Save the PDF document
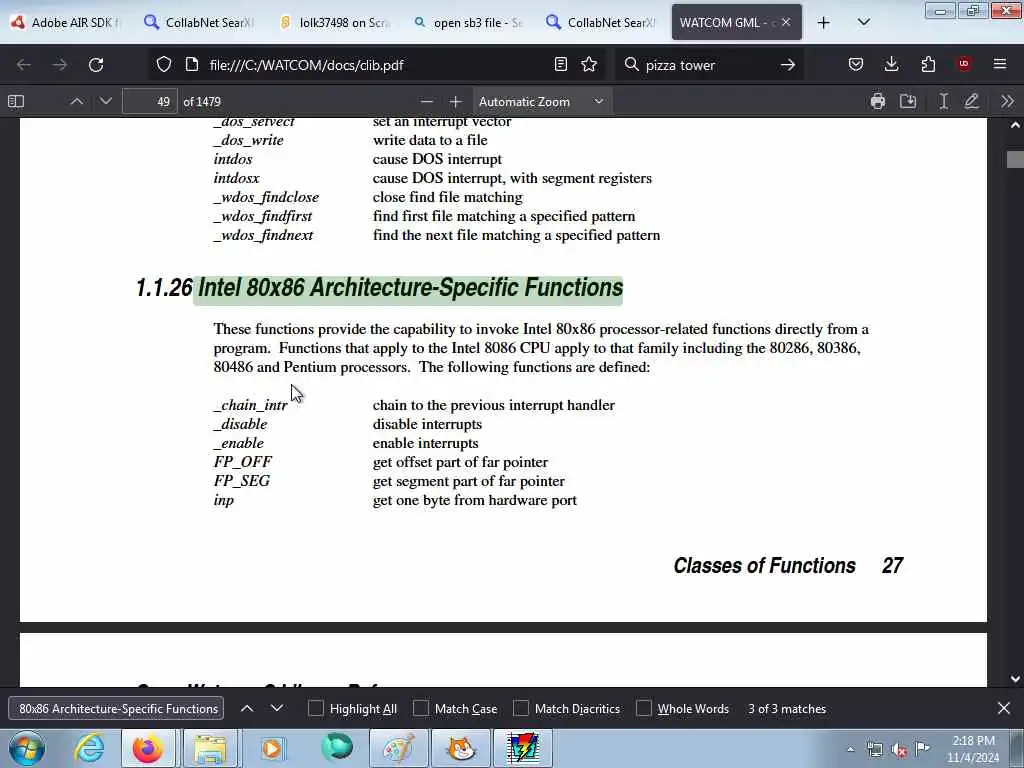 (908, 101)
